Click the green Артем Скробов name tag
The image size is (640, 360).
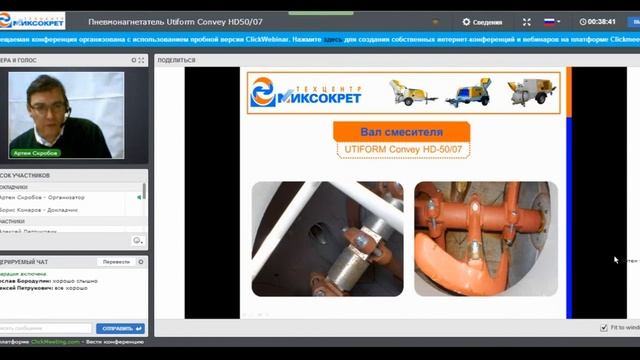click(x=36, y=153)
